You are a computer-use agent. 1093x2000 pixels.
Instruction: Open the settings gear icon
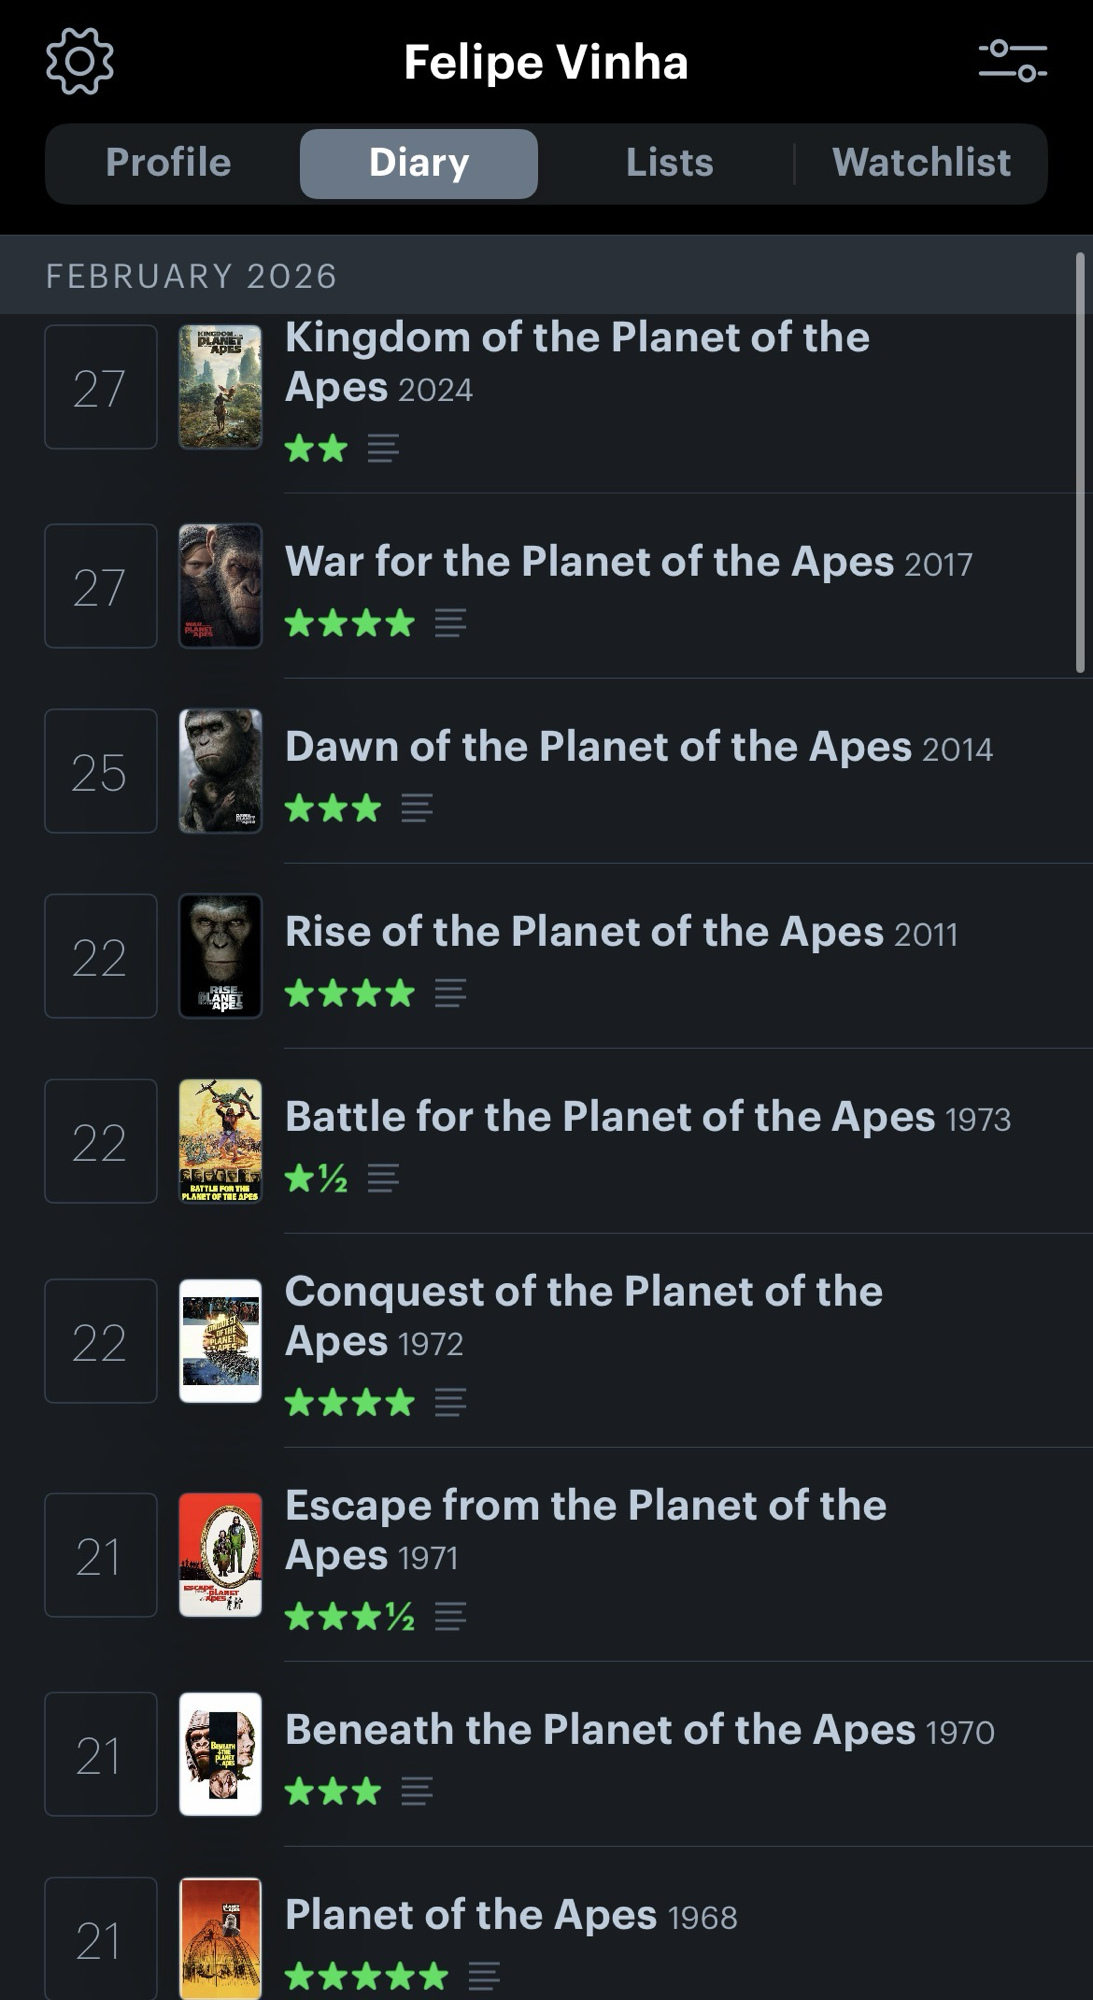tap(80, 62)
